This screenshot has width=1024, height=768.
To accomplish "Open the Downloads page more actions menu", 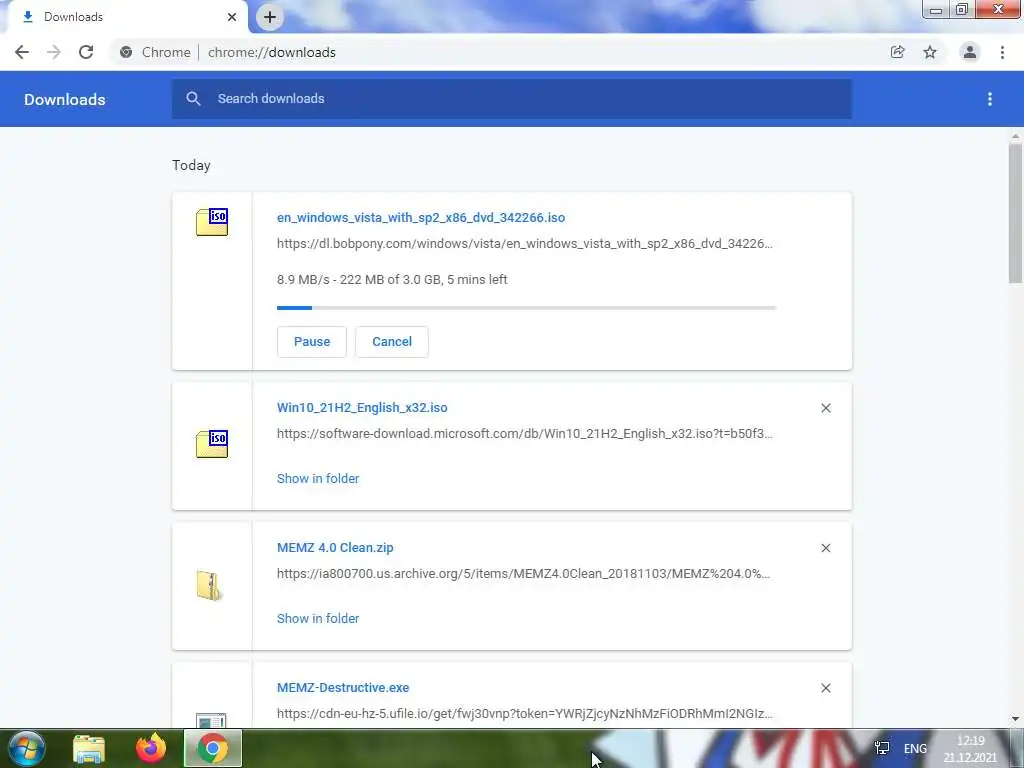I will point(990,99).
